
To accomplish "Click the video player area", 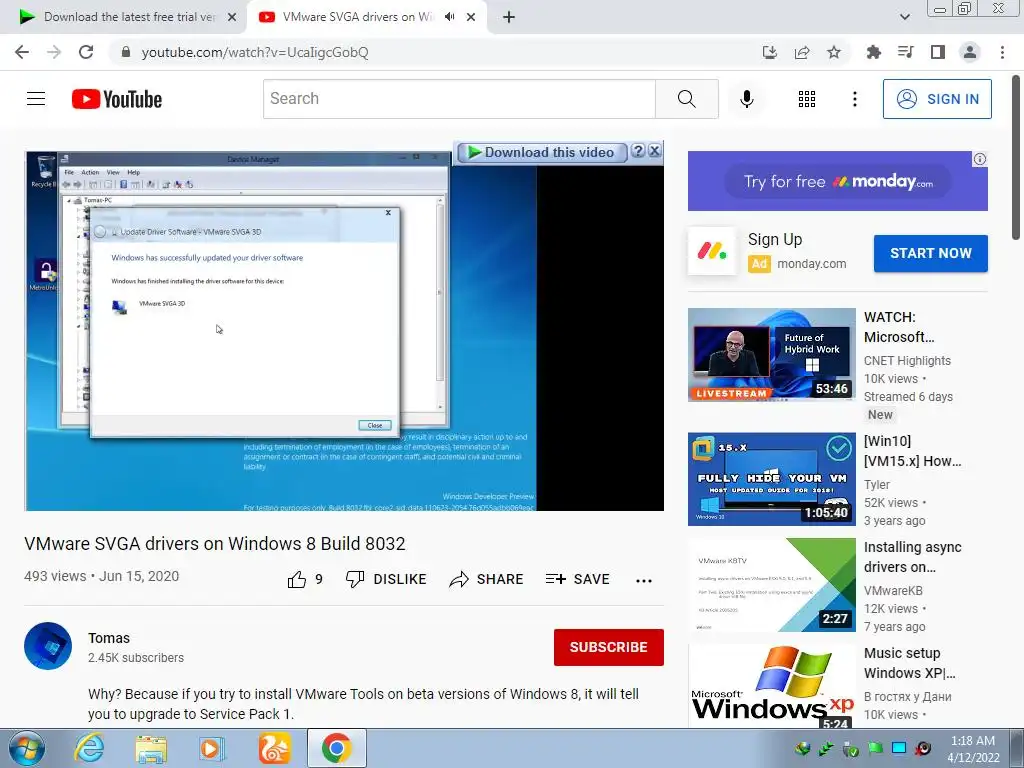I will pyautogui.click(x=344, y=331).
